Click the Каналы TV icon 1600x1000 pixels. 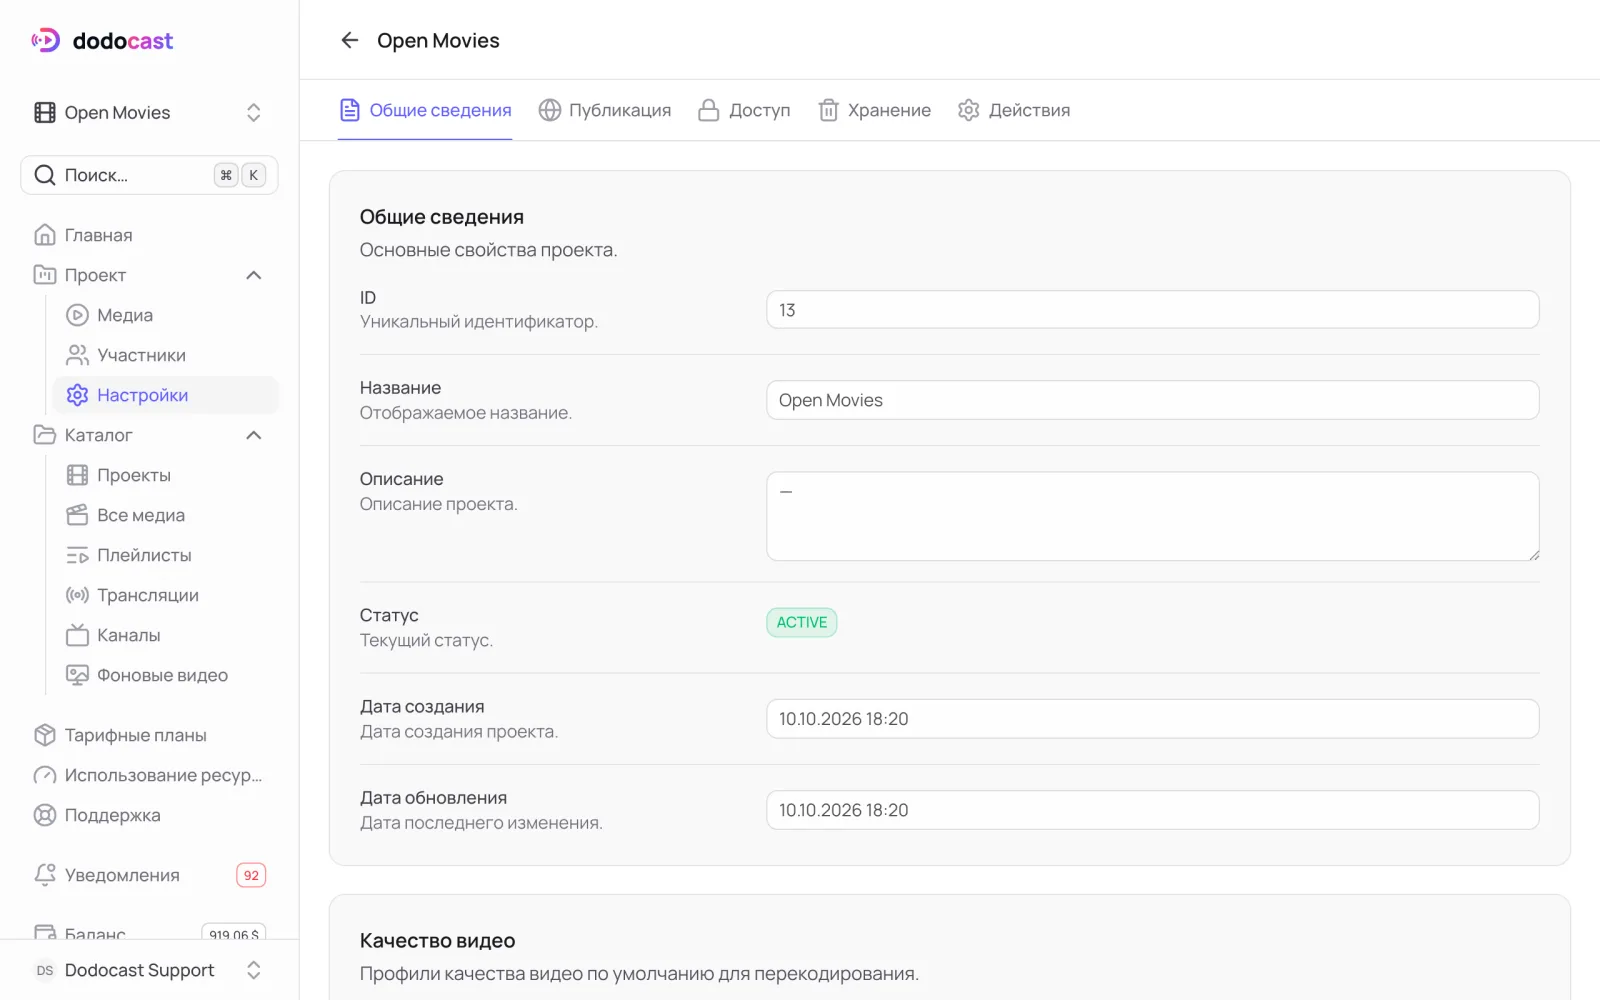(x=77, y=635)
